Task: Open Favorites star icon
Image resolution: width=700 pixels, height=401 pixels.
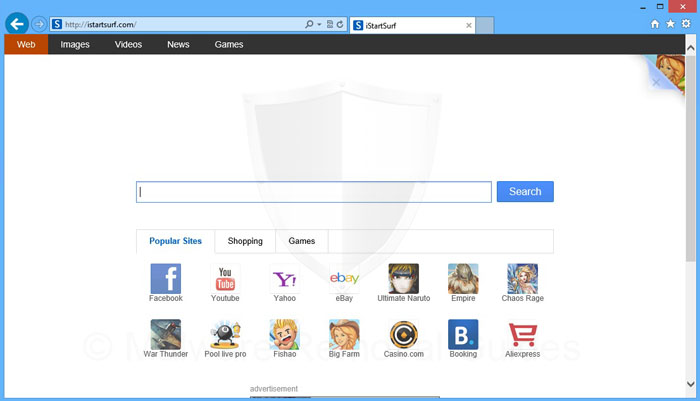Action: (671, 24)
